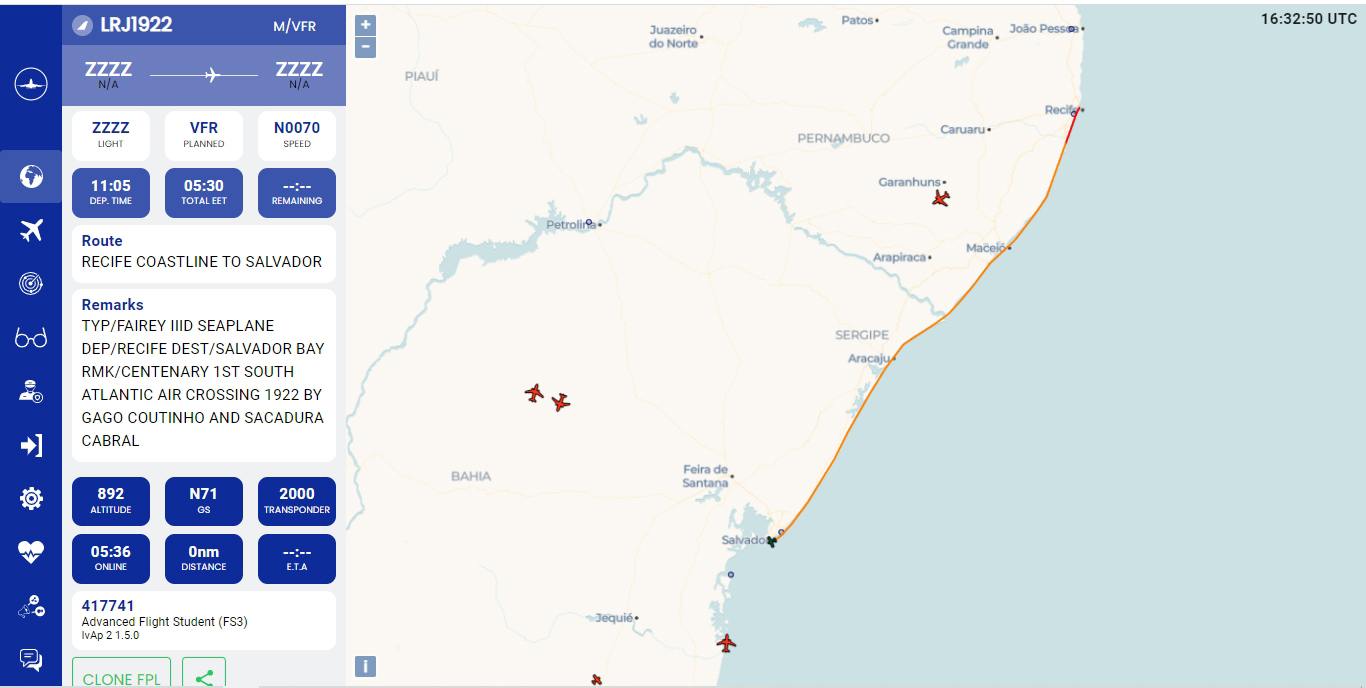Click the route tracking icon in sidebar
Viewport: 1366px width, 688px height.
[x=31, y=605]
